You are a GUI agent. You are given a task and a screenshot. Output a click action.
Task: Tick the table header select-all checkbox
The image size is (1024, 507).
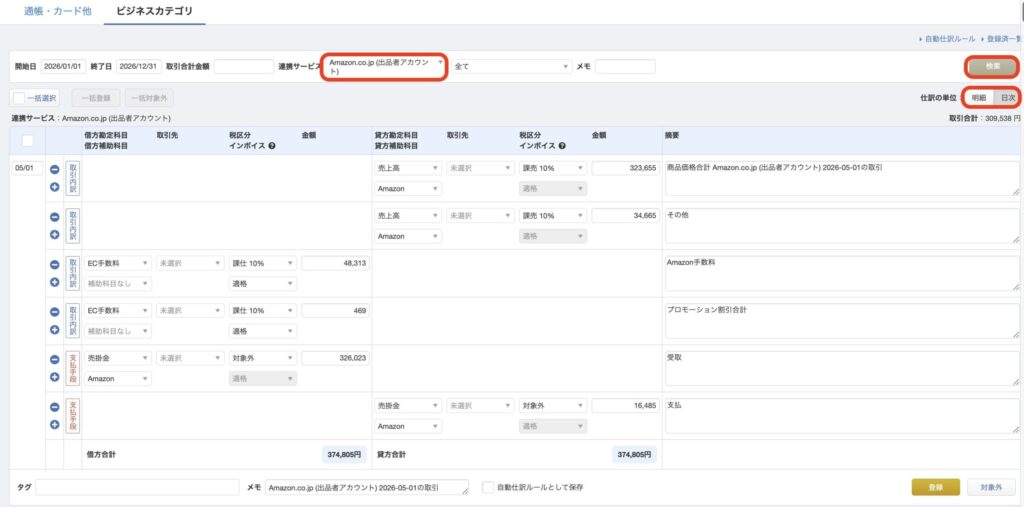click(28, 140)
